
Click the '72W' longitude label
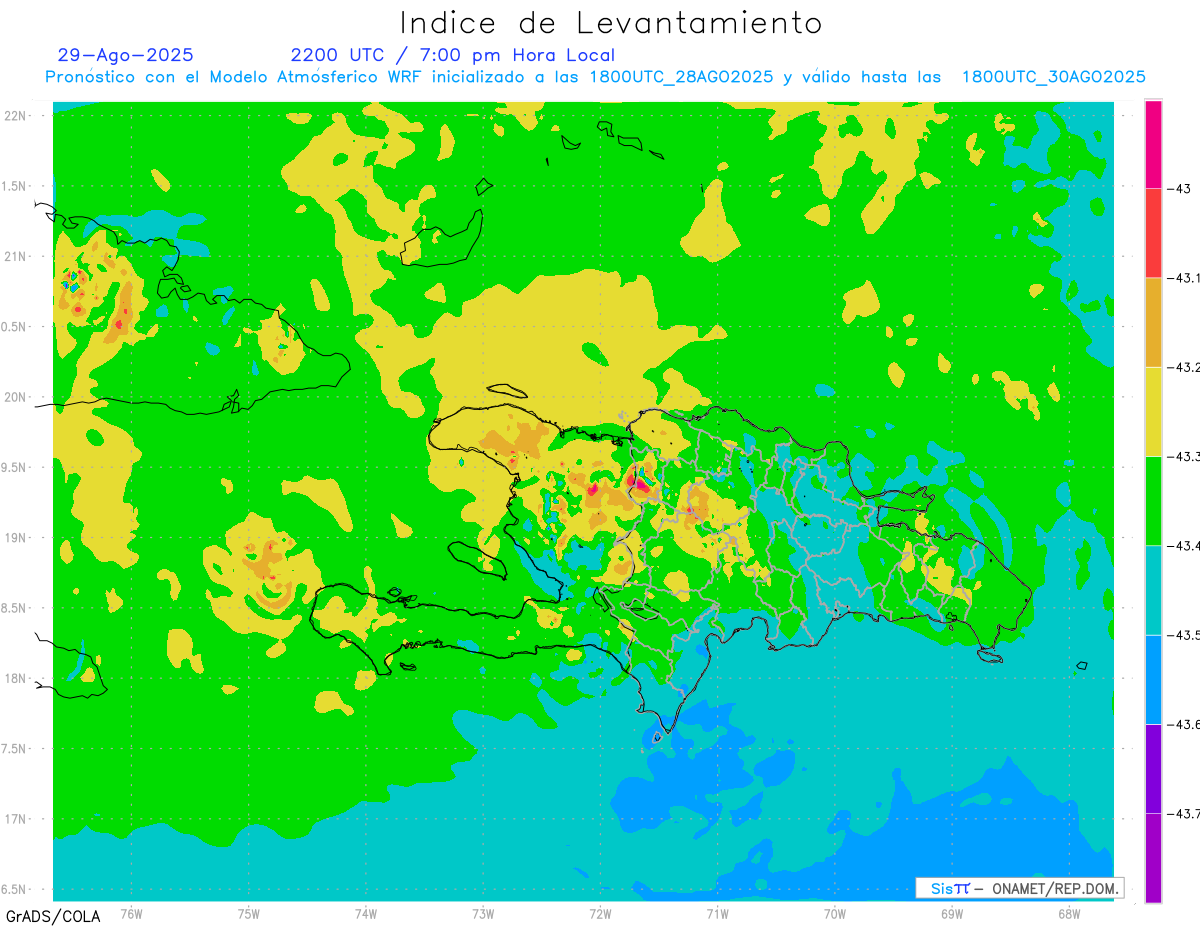tap(600, 912)
